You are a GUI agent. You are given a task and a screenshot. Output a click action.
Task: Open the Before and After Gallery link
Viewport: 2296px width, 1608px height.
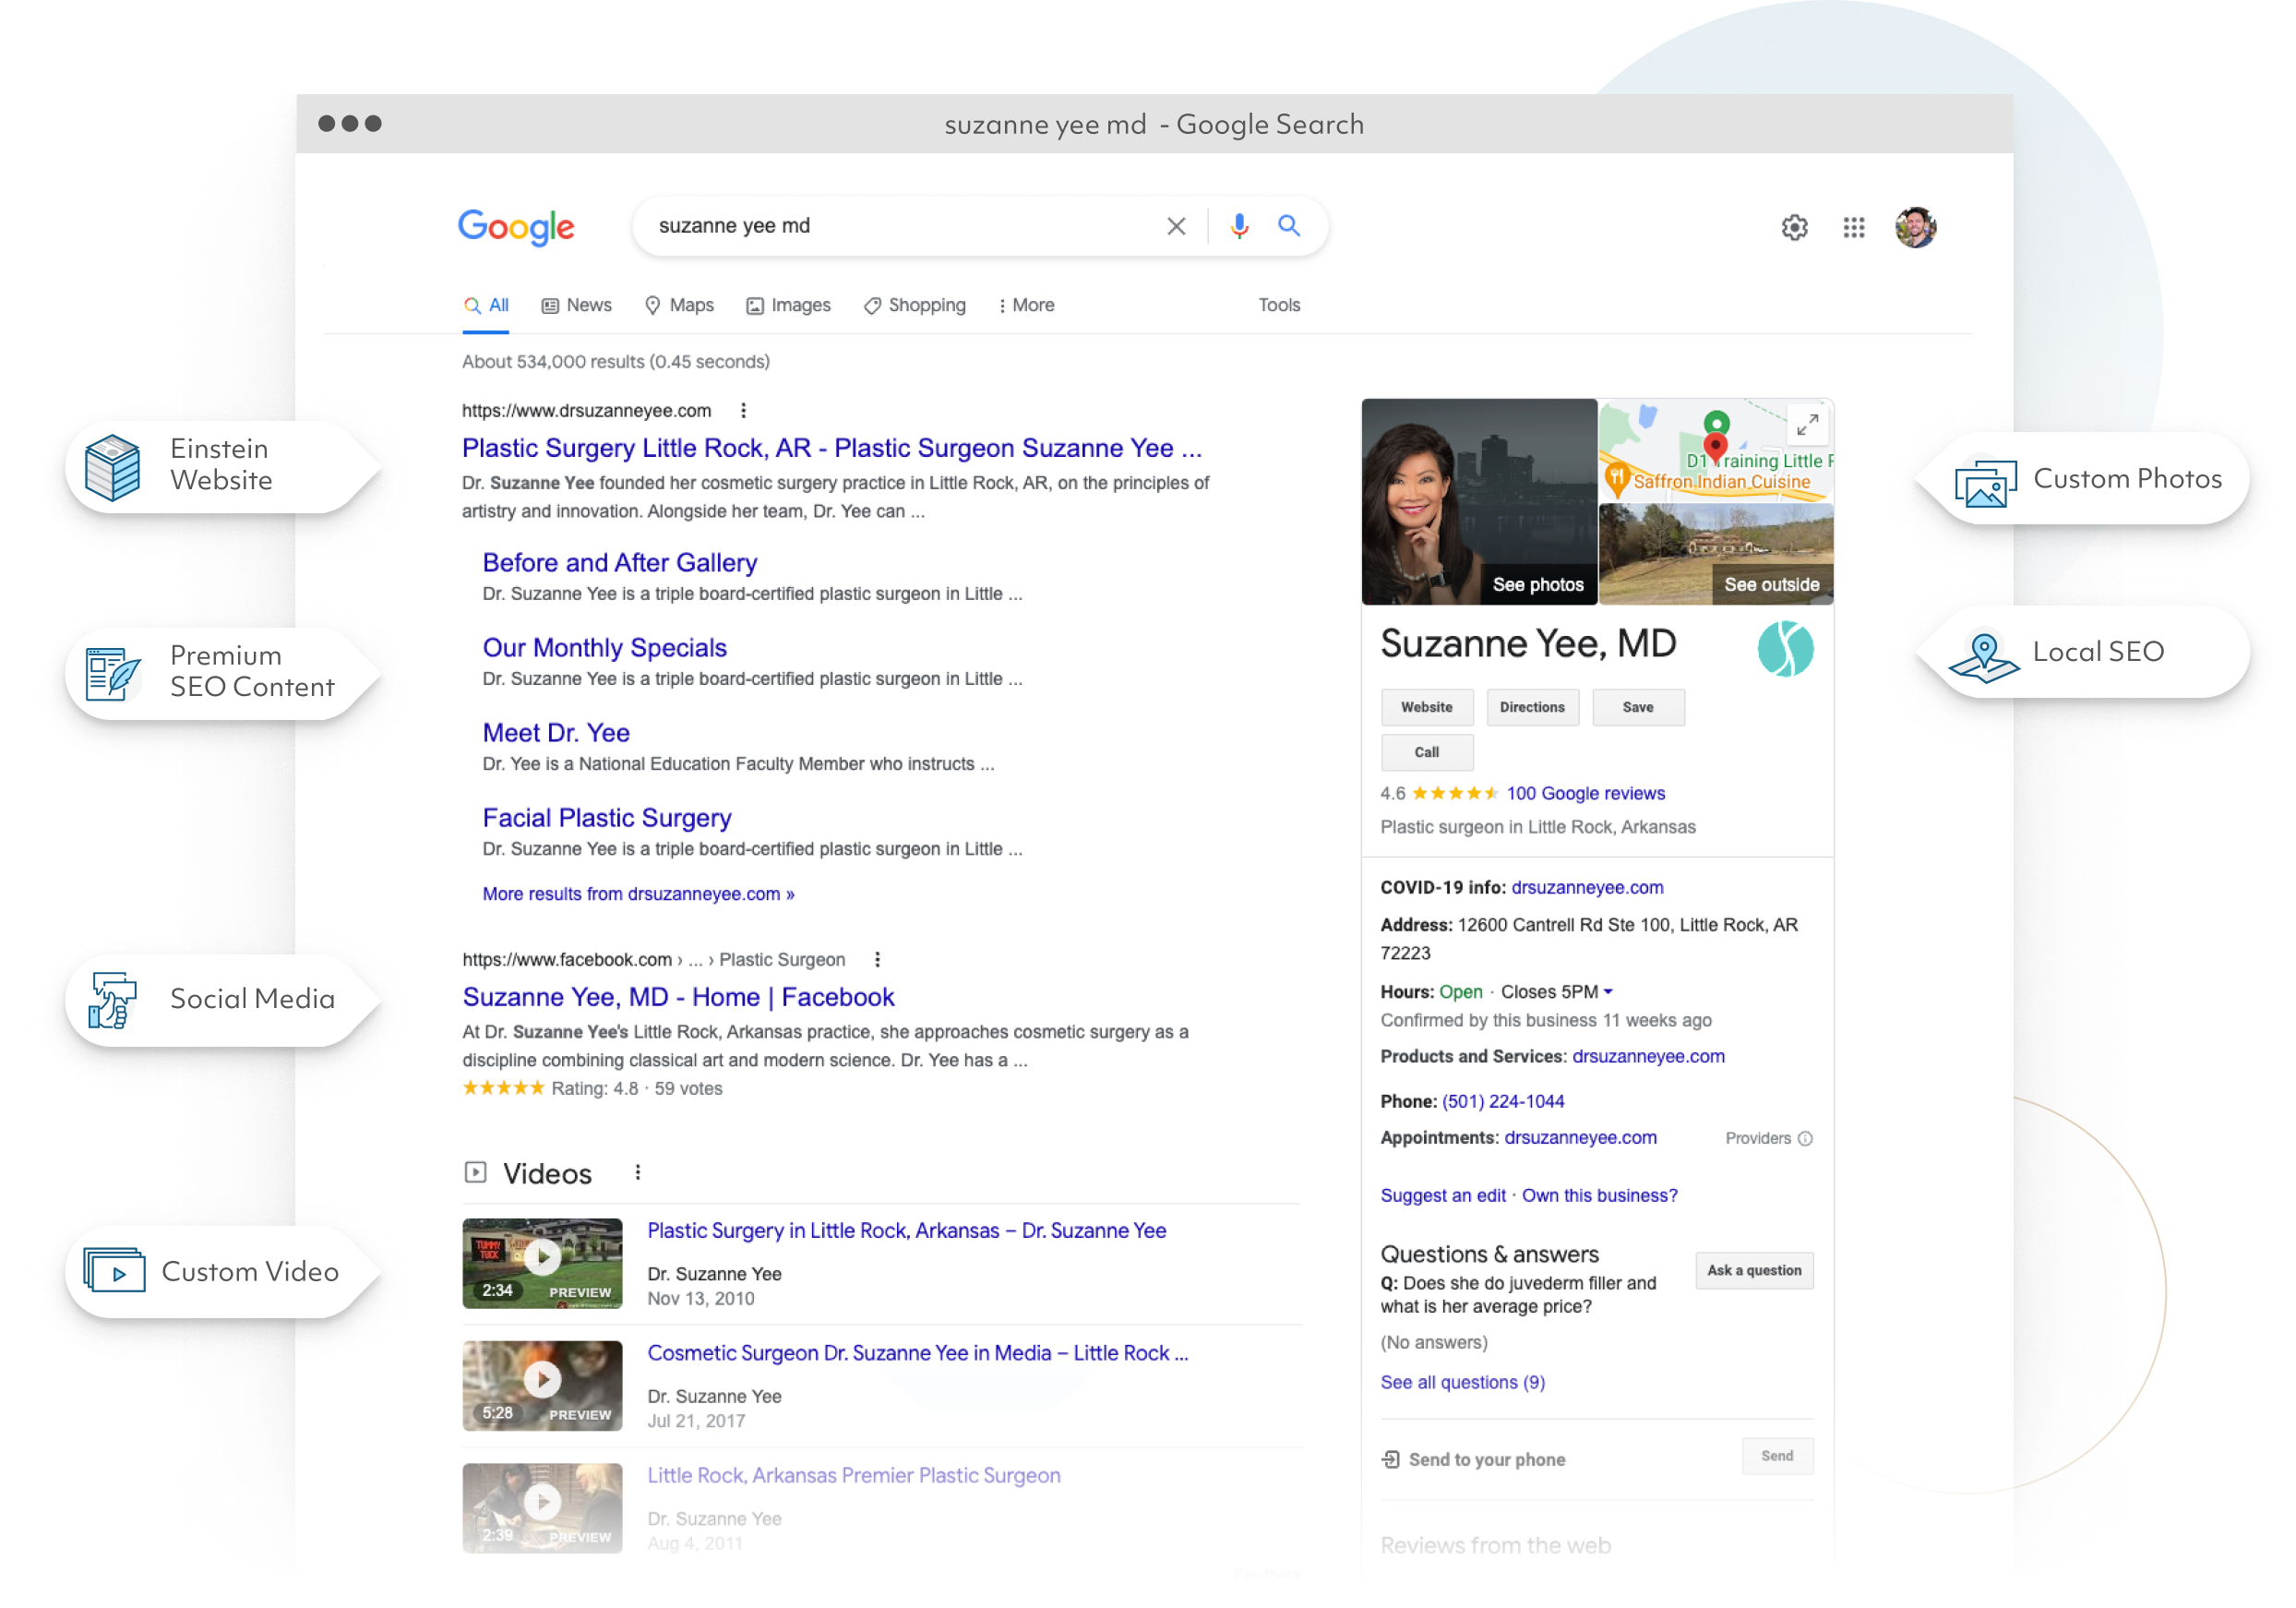click(619, 562)
